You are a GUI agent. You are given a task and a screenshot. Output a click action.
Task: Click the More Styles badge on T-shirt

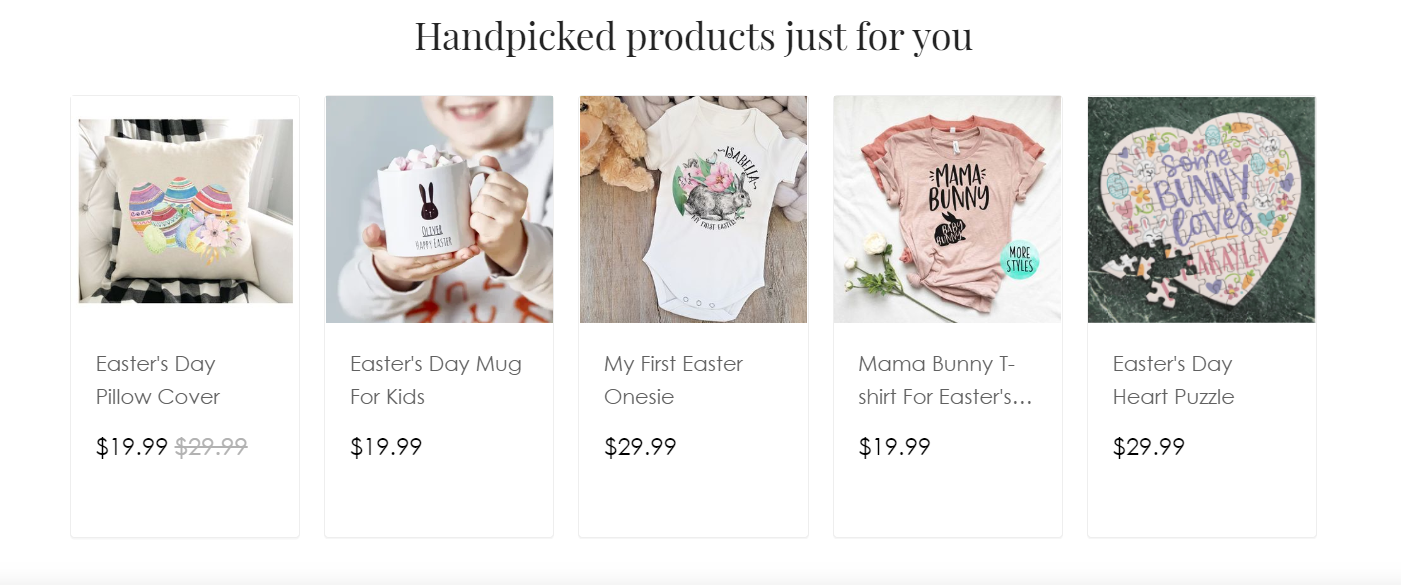click(1020, 259)
